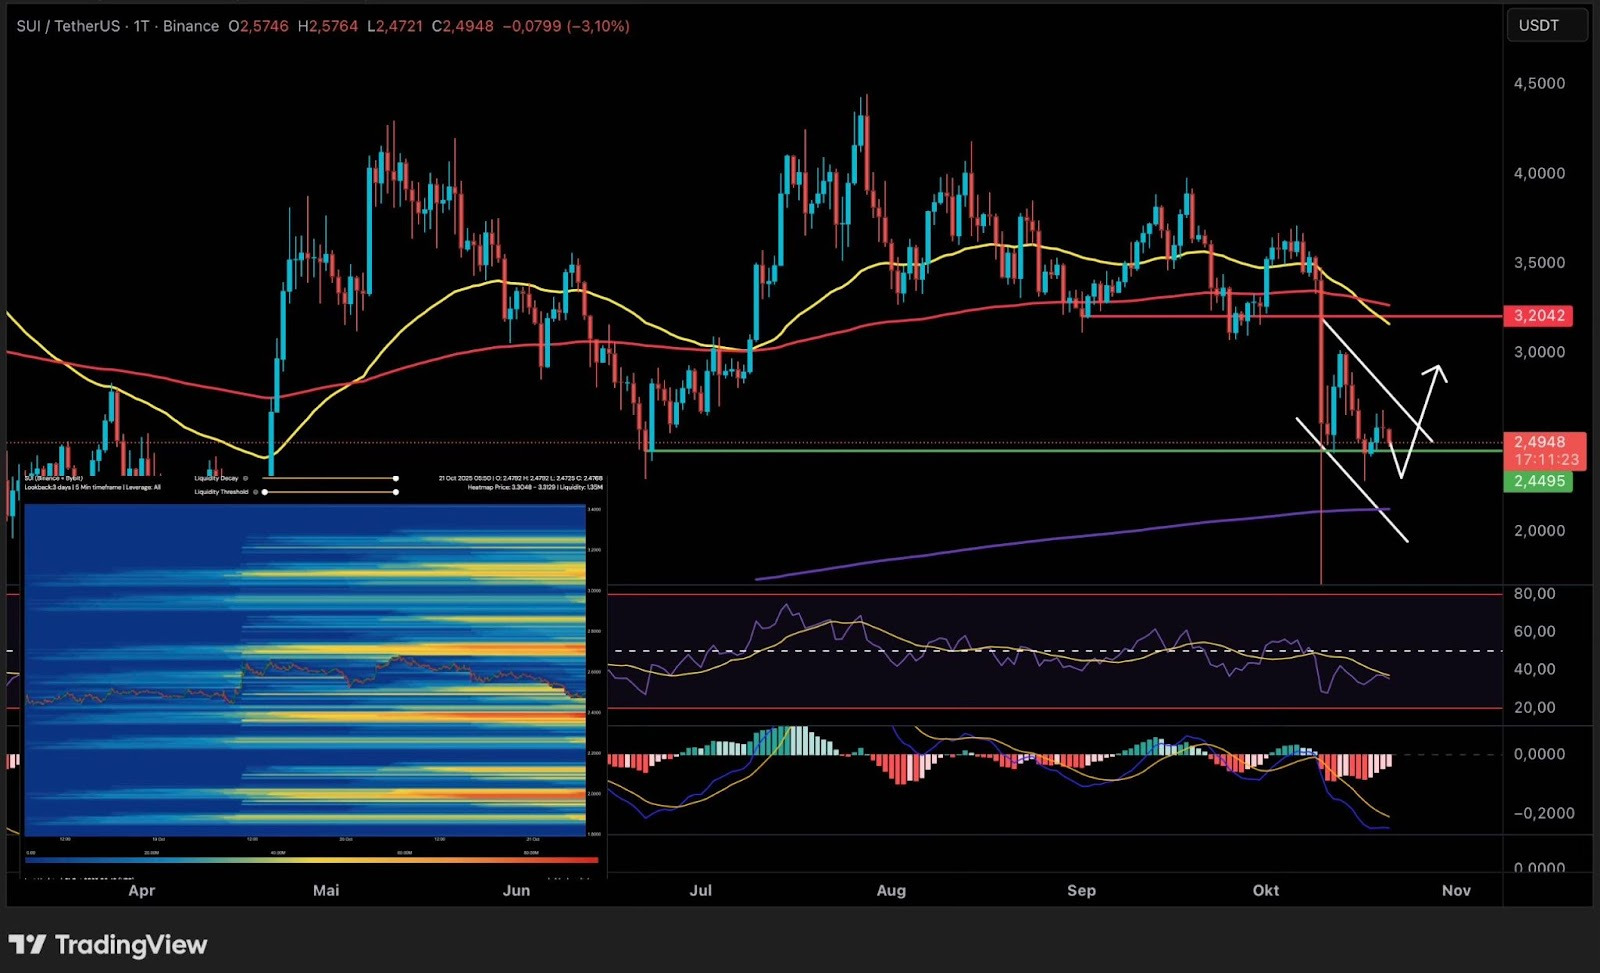Click the Sep label on time axis
1600x973 pixels.
point(1081,890)
